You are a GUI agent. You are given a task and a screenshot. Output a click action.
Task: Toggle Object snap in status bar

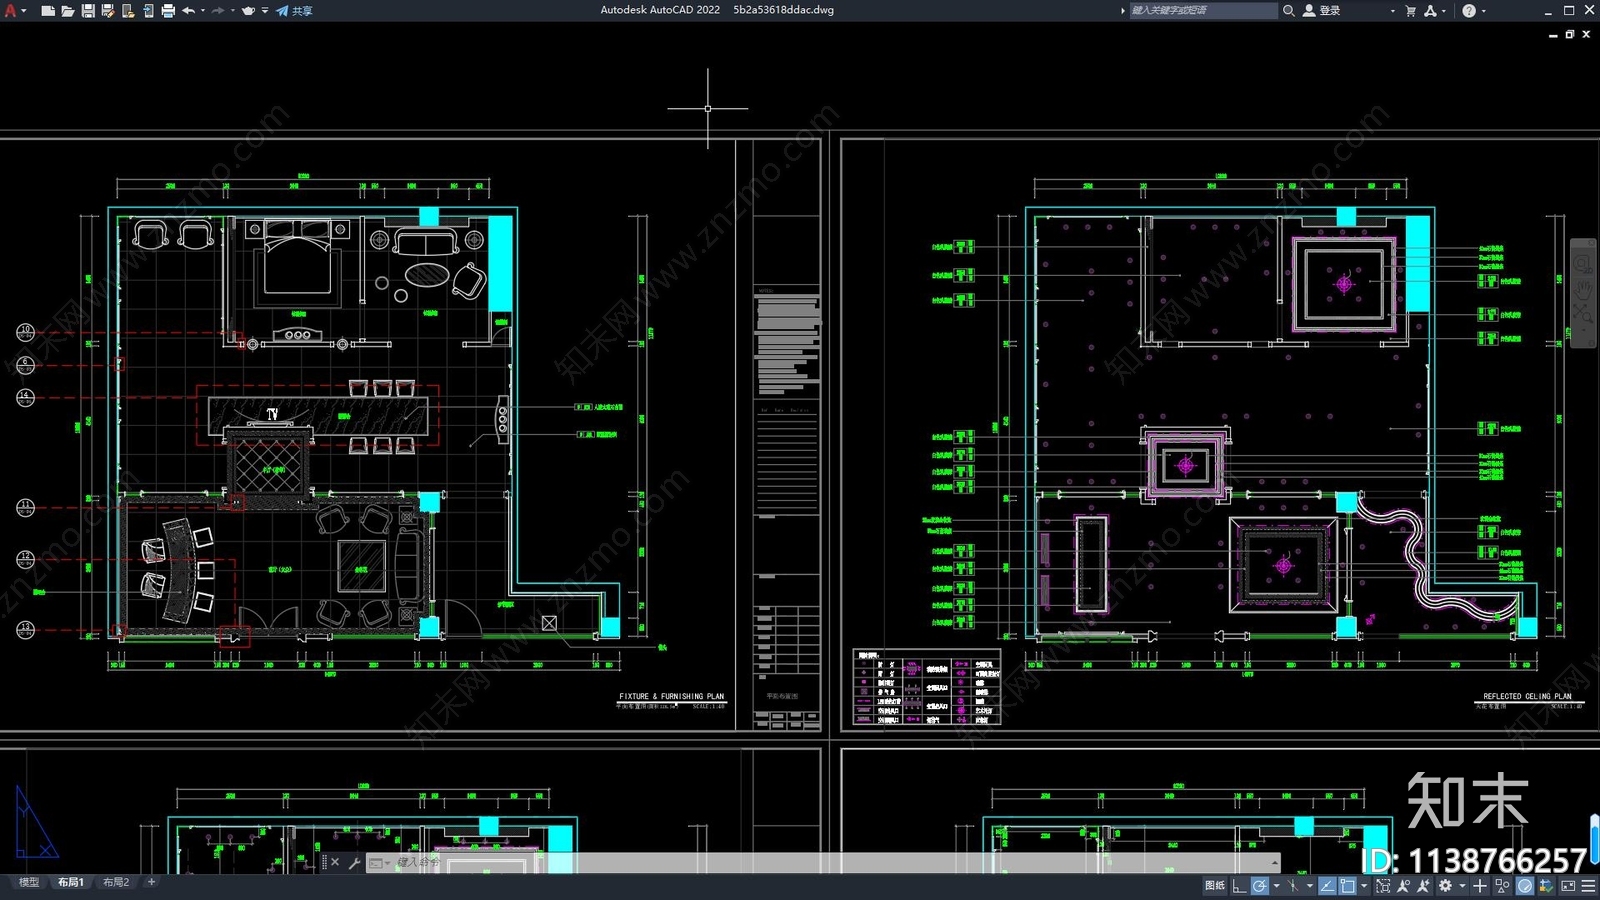tap(1348, 886)
